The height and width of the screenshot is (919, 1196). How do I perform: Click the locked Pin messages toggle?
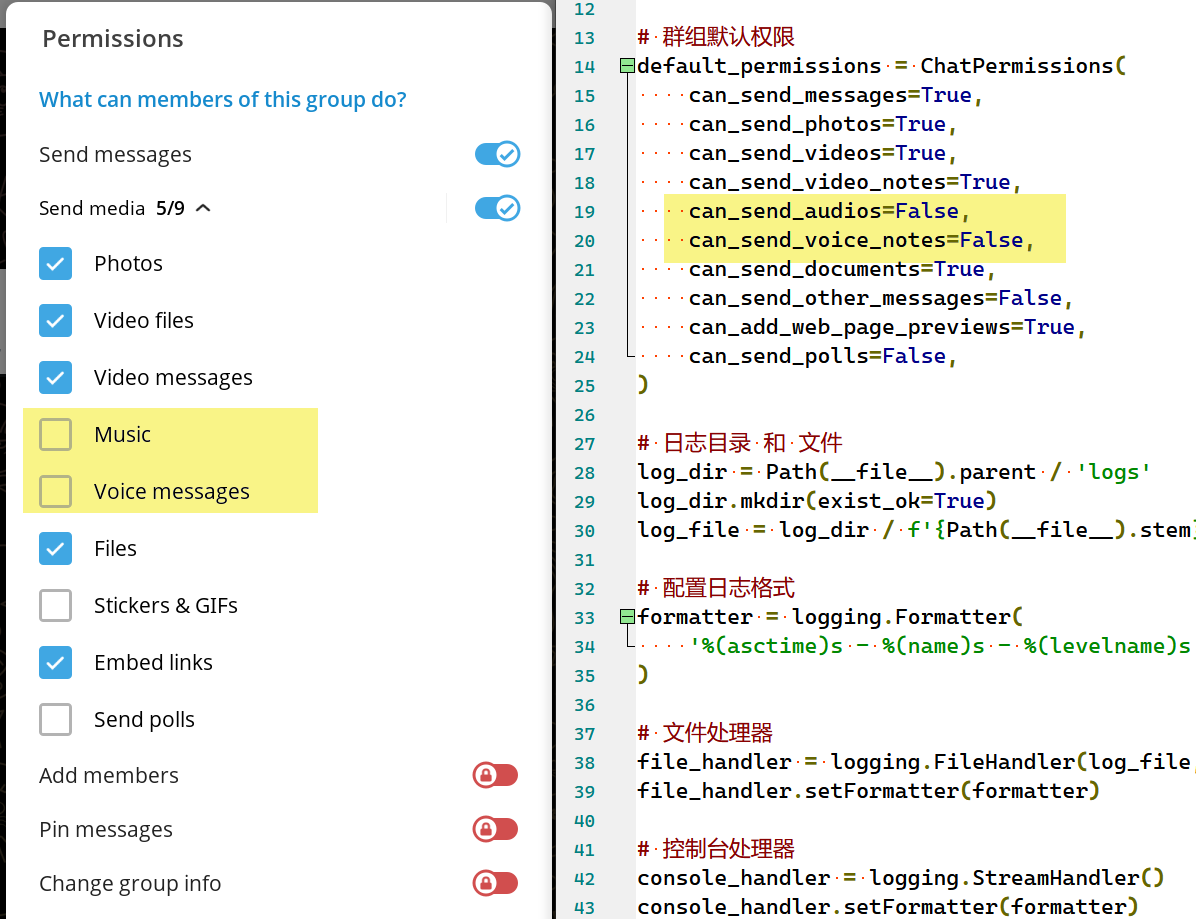(x=495, y=829)
